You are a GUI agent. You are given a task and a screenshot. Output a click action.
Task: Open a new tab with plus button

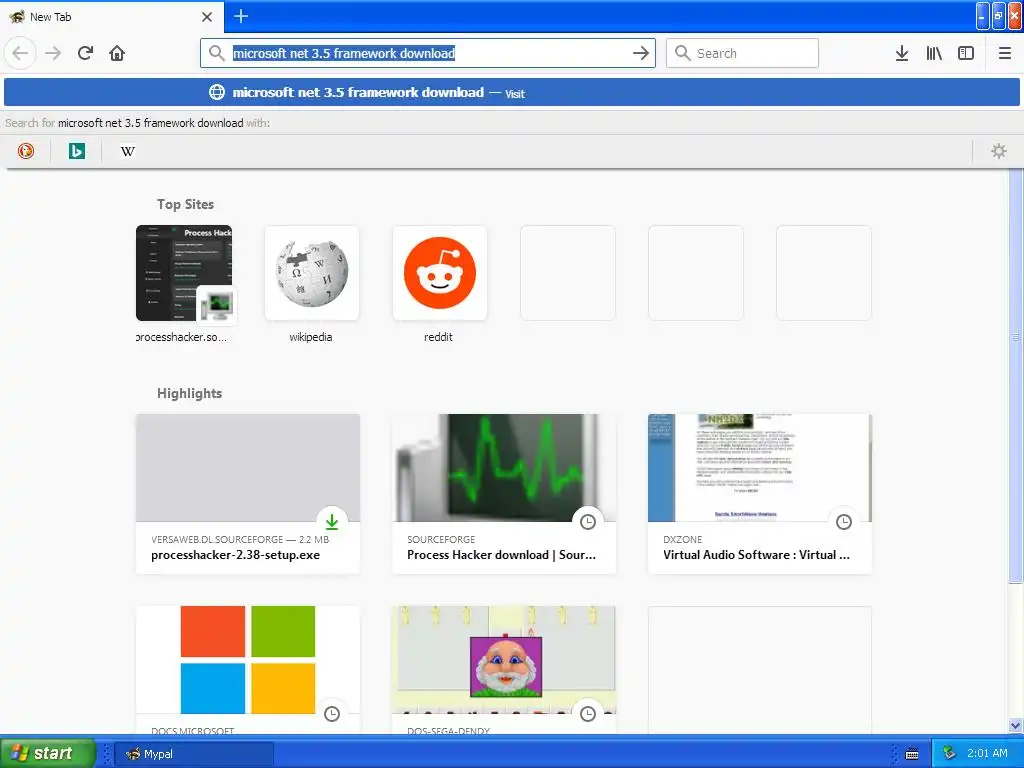(241, 16)
